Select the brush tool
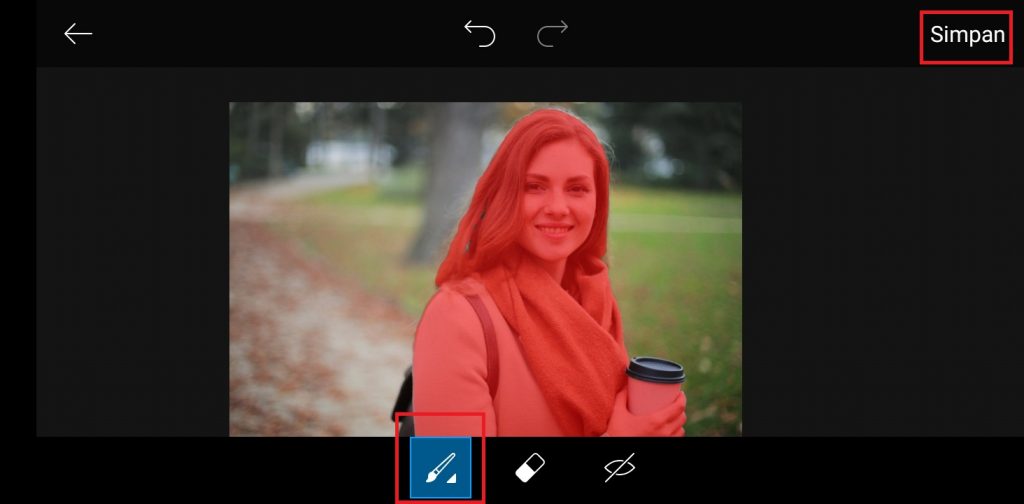1024x504 pixels. click(440, 467)
